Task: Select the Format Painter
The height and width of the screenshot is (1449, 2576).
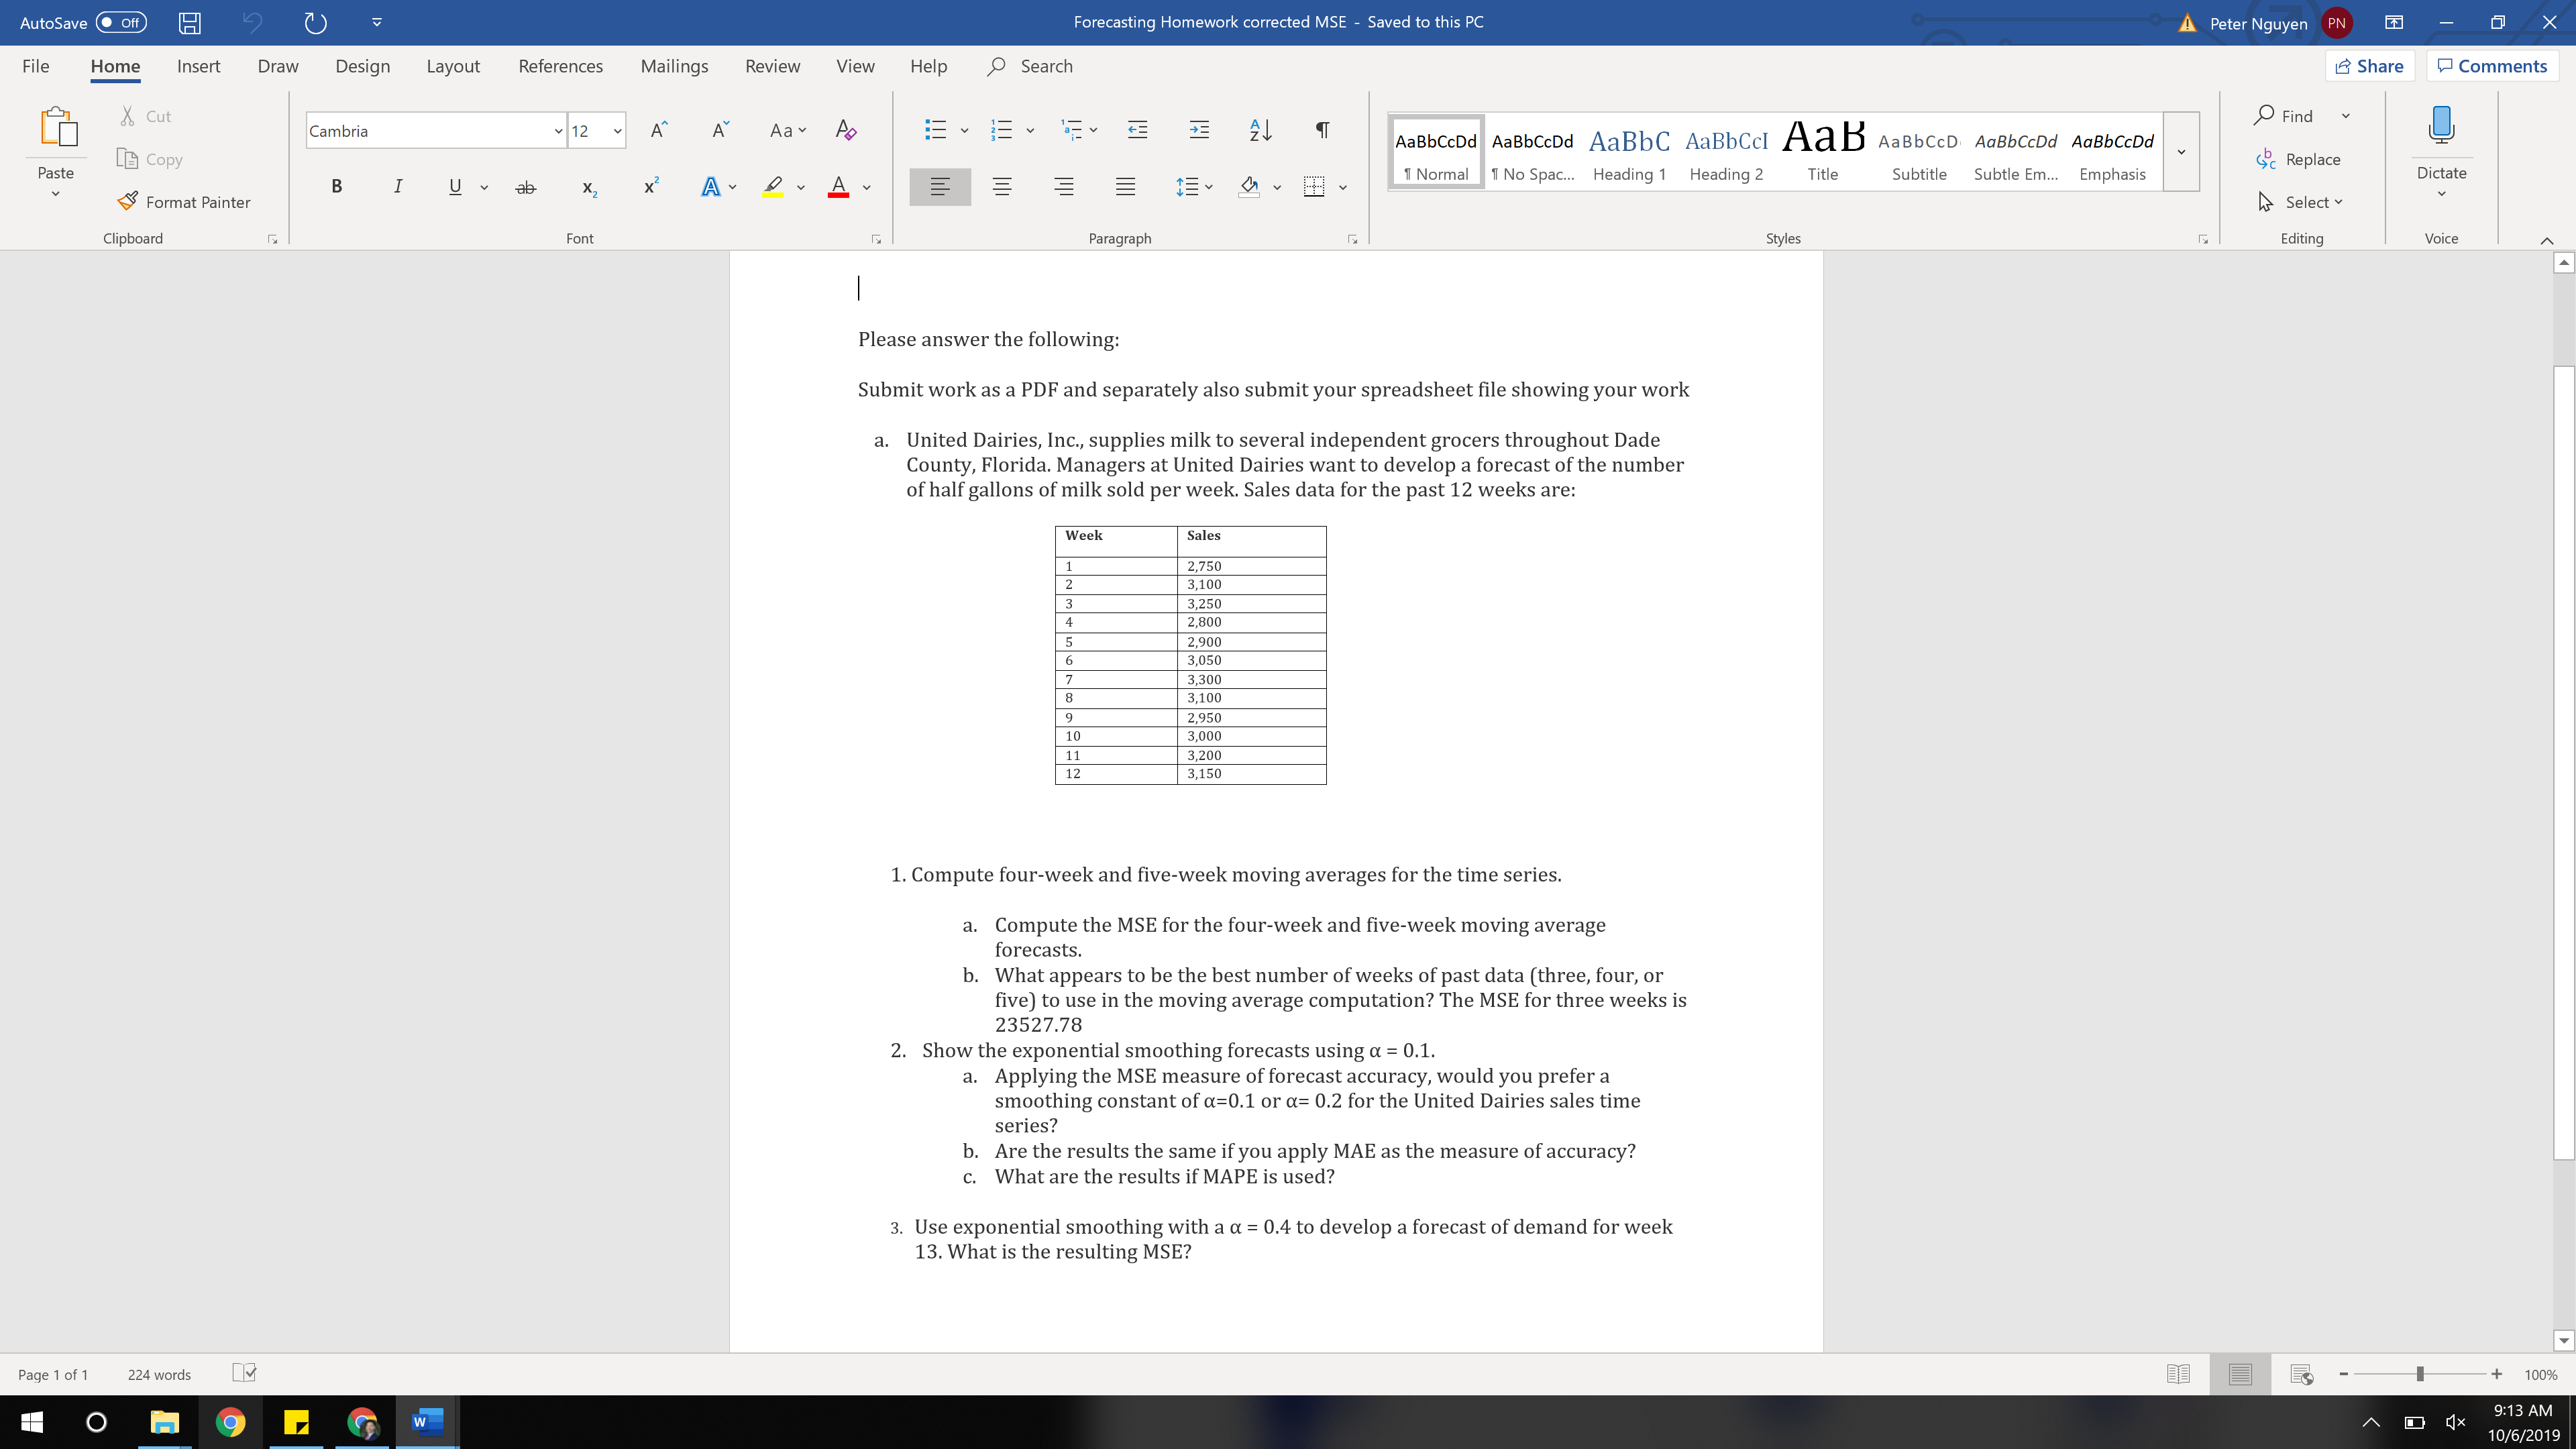Action: click(x=184, y=201)
